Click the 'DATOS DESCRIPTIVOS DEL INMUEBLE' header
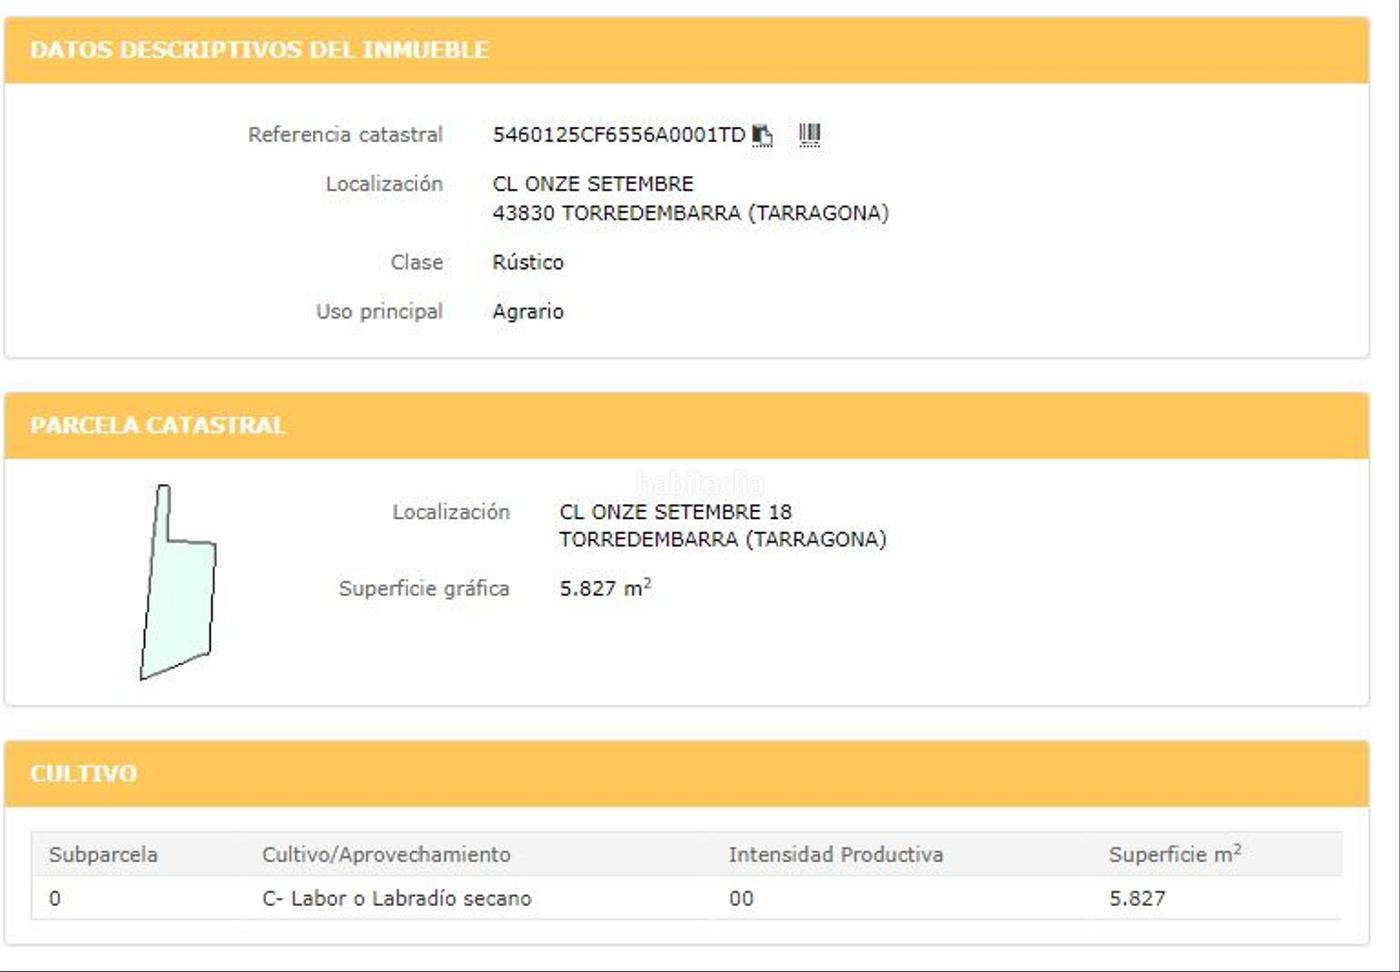The width and height of the screenshot is (1400, 972). click(x=259, y=50)
